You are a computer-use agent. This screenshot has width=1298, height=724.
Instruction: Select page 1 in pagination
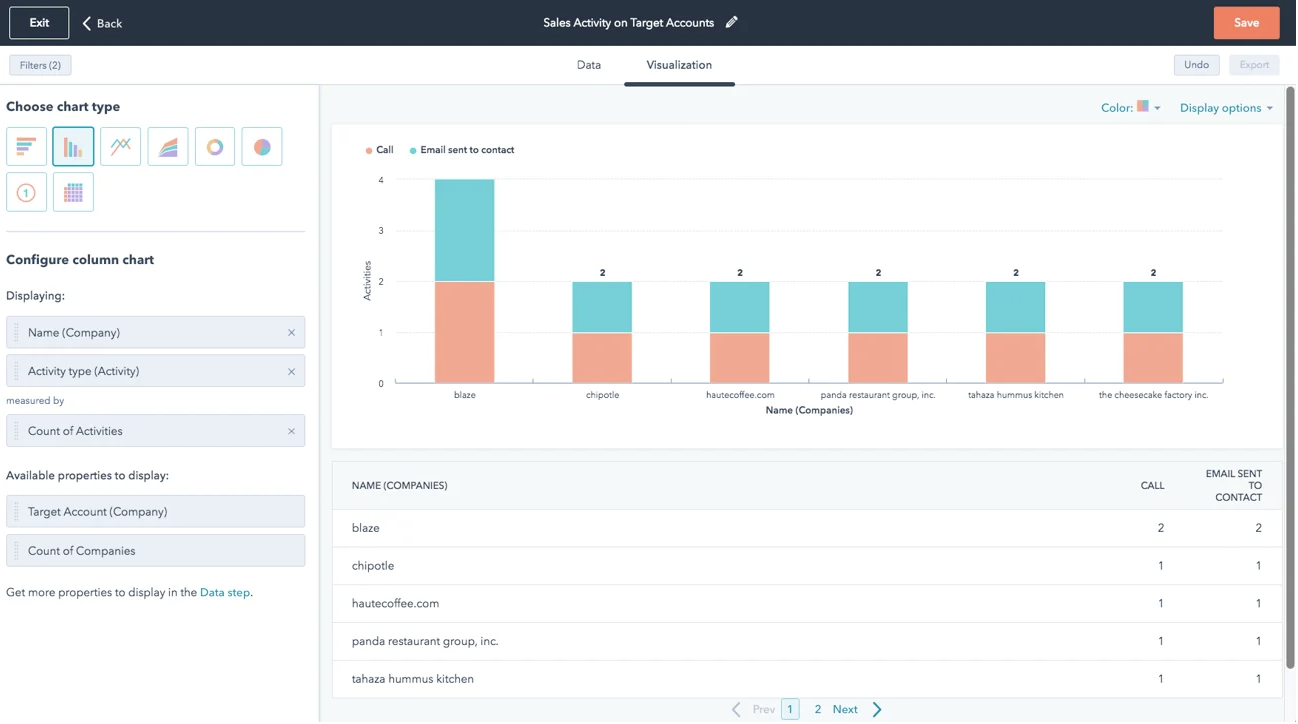pyautogui.click(x=790, y=709)
